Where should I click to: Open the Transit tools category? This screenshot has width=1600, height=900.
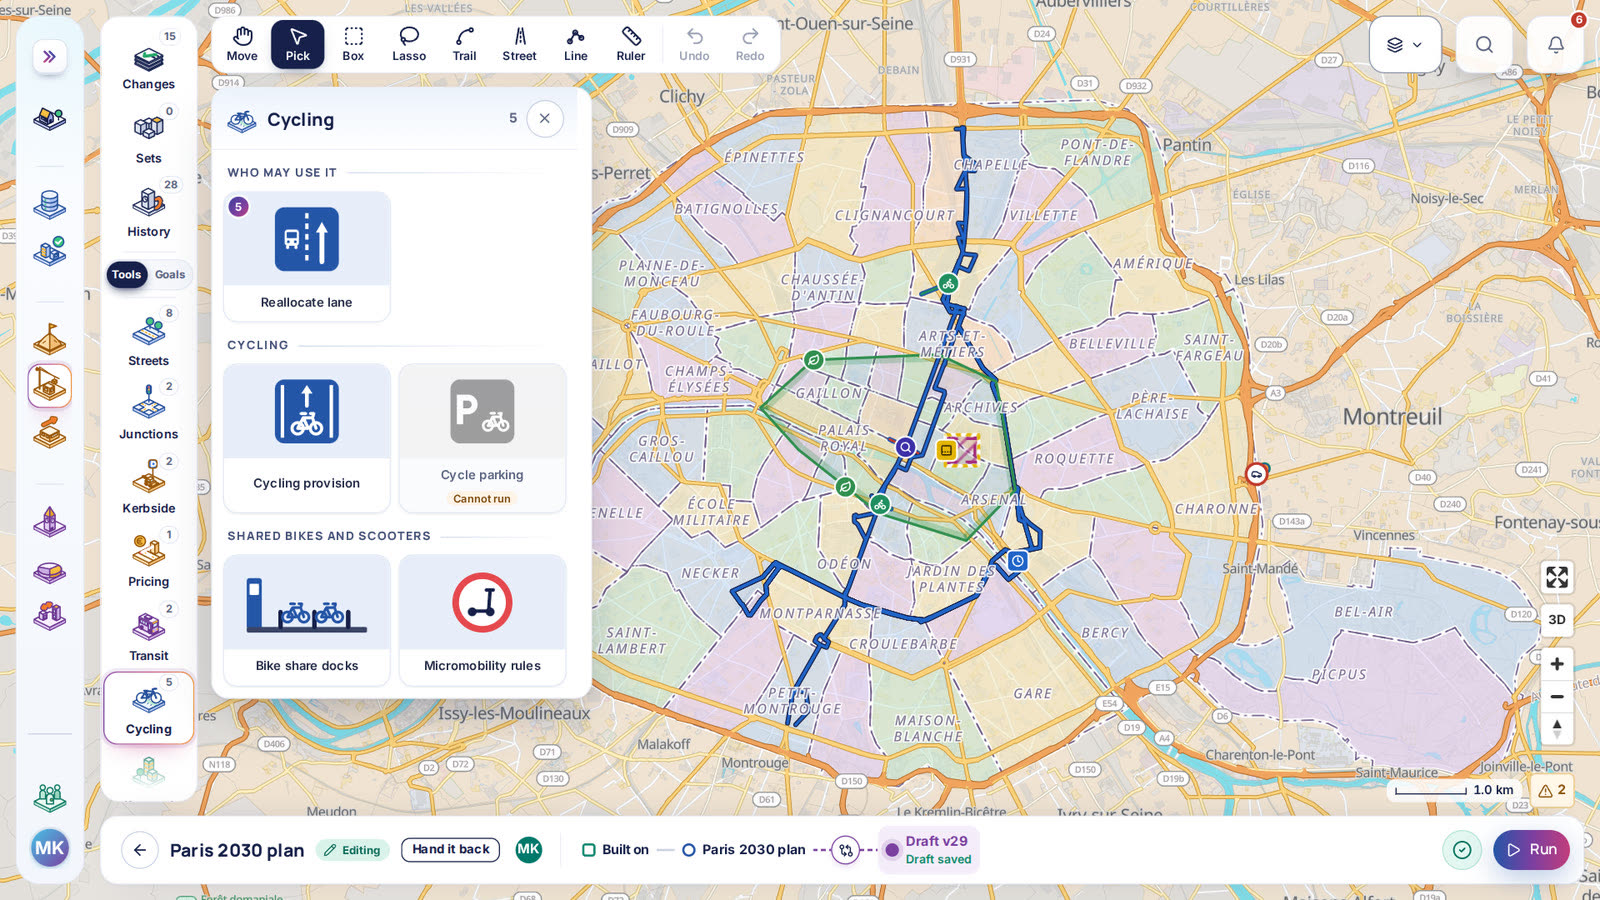point(149,633)
